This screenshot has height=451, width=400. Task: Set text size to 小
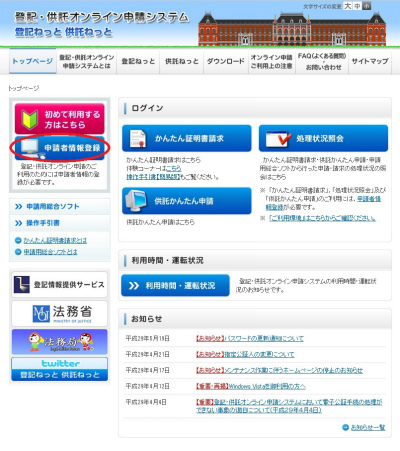[366, 6]
